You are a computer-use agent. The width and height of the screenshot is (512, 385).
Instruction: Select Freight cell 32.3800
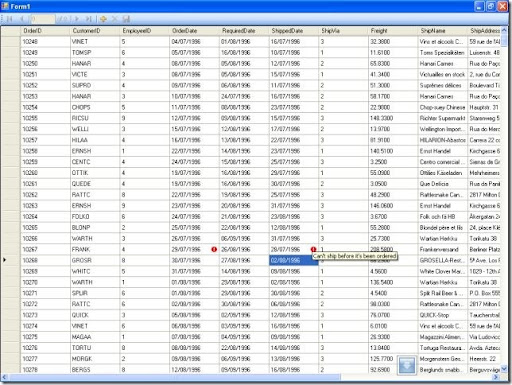pos(393,42)
